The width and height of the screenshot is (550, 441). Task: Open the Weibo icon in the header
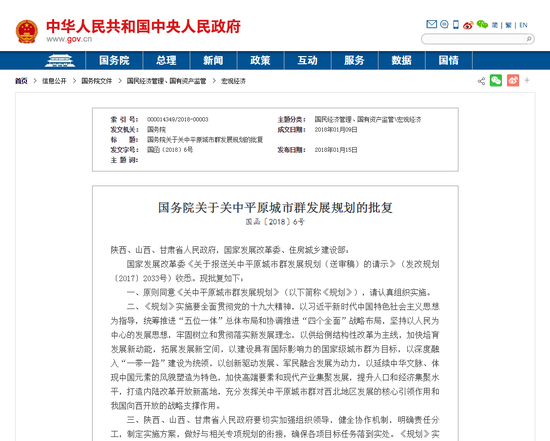pos(468,25)
